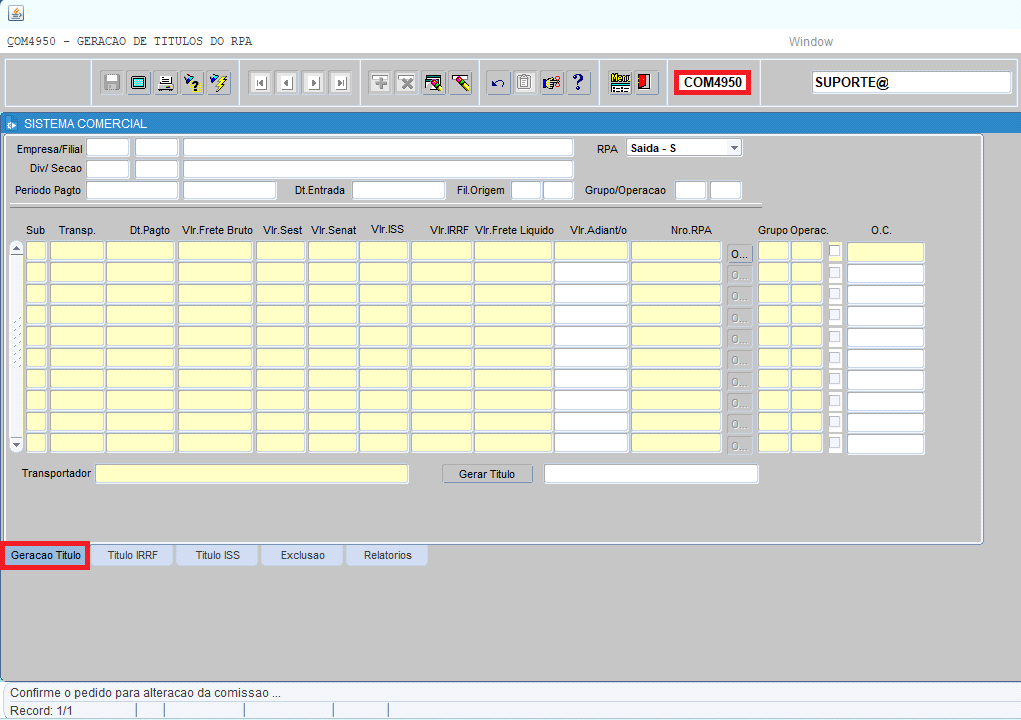1021x720 pixels.
Task: Click the 'SISTEMA COMERCIAL' title text
Action: tap(85, 124)
